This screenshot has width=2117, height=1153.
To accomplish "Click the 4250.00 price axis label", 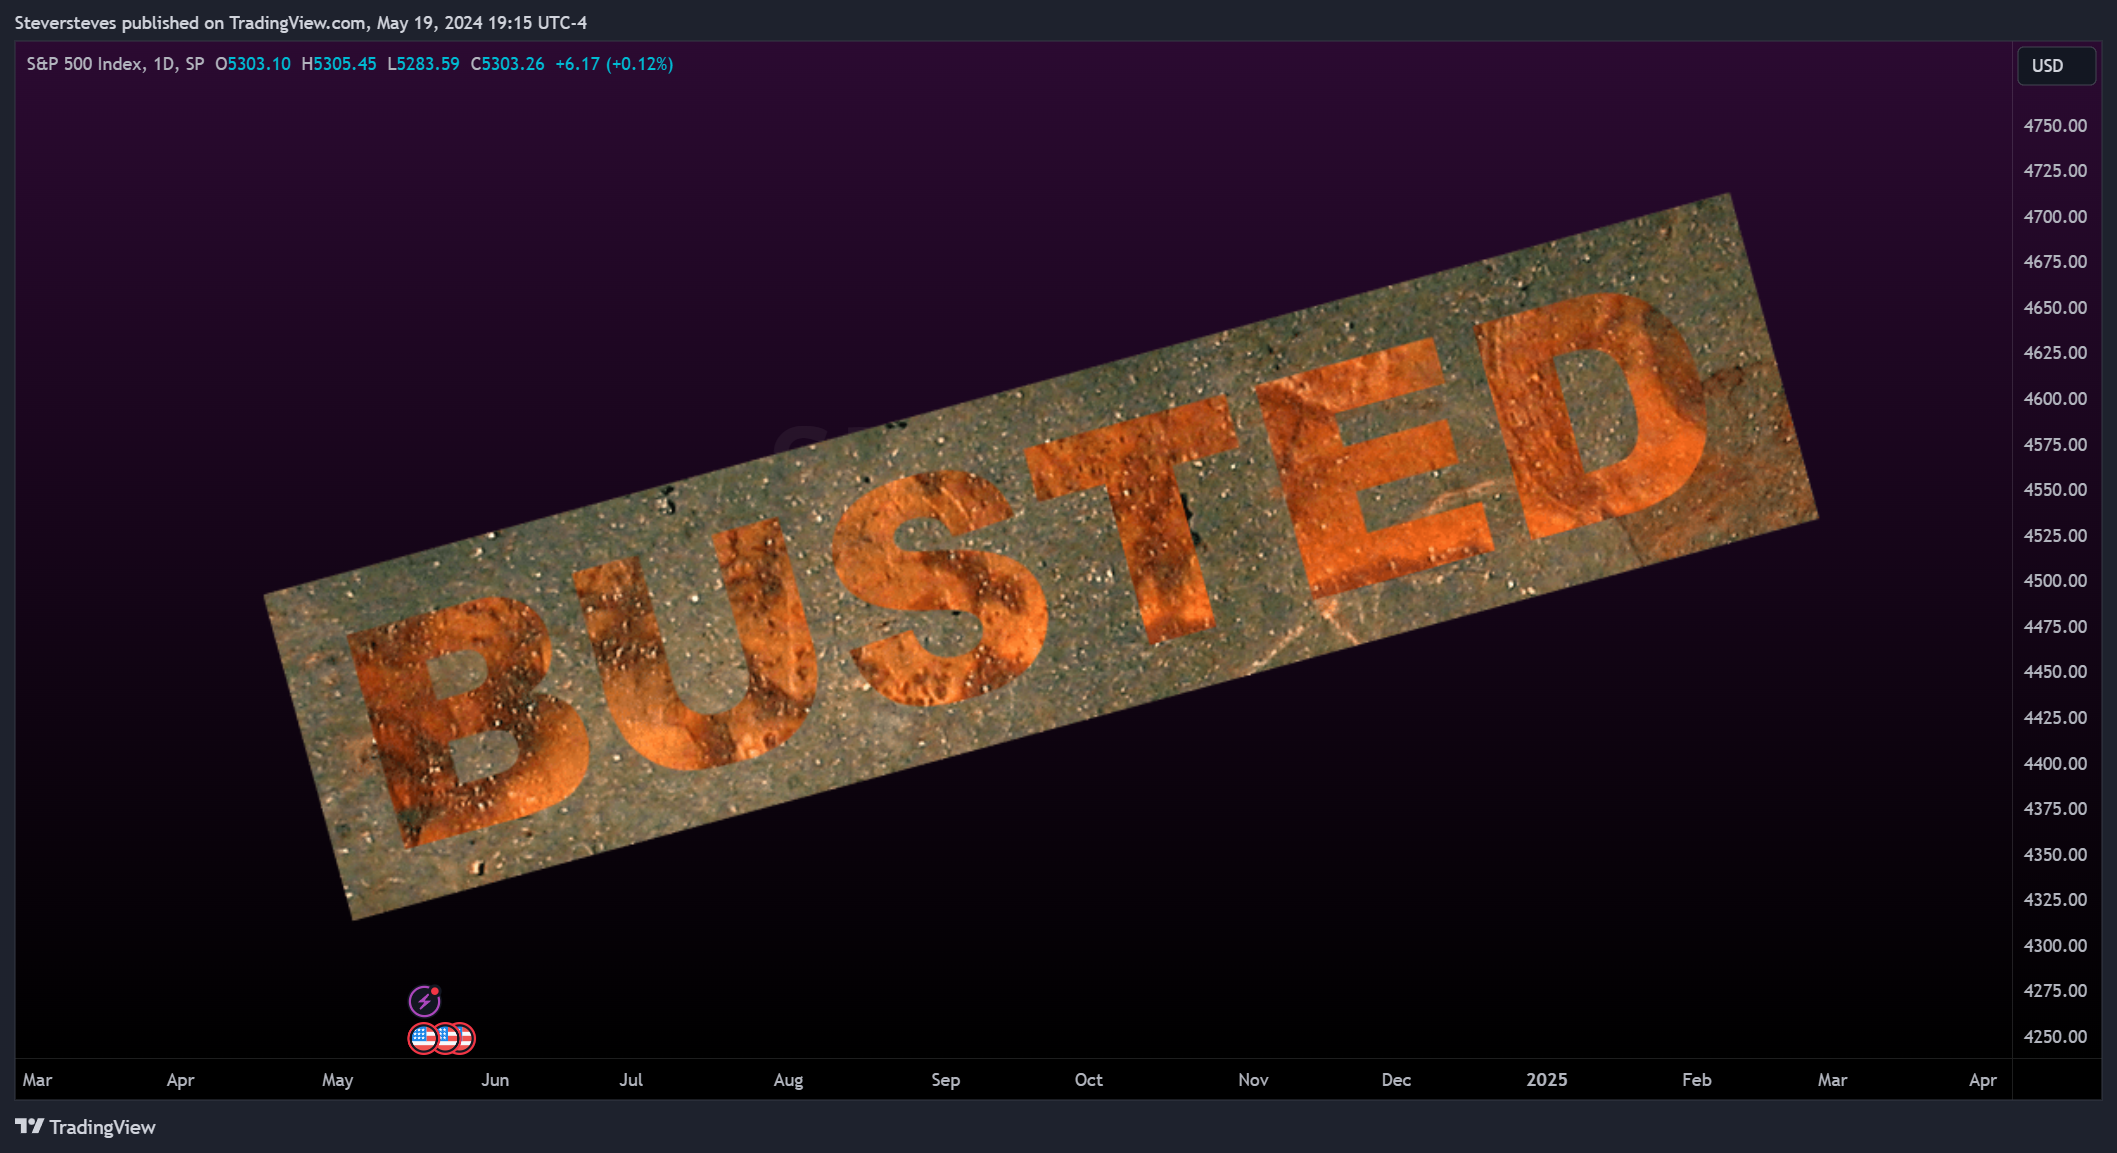I will tap(2055, 1036).
